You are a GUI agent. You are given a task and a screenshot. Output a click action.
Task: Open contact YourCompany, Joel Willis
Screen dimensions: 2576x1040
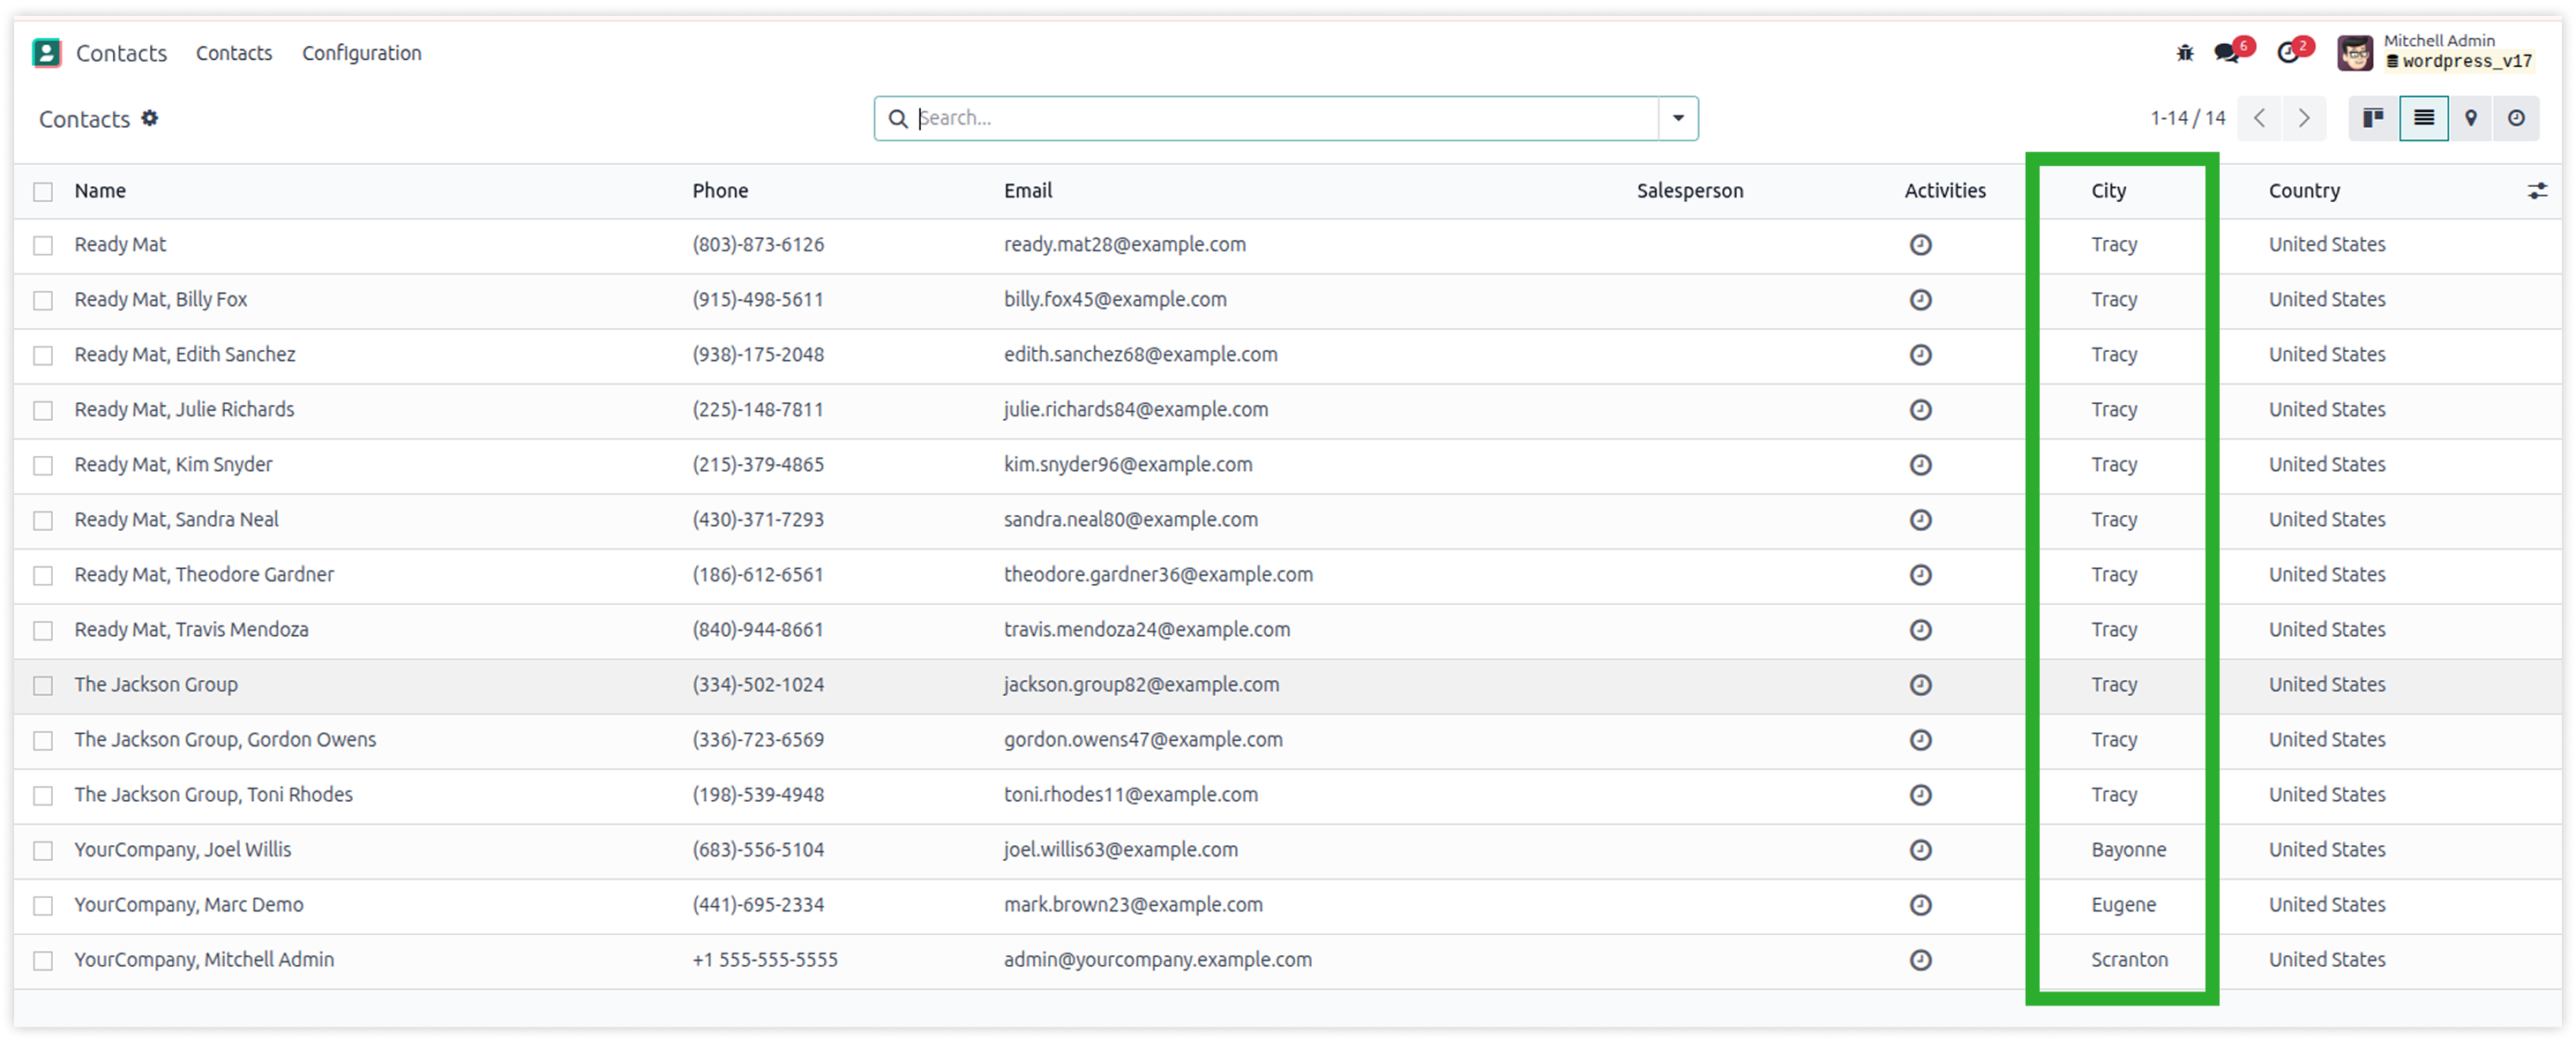point(183,850)
